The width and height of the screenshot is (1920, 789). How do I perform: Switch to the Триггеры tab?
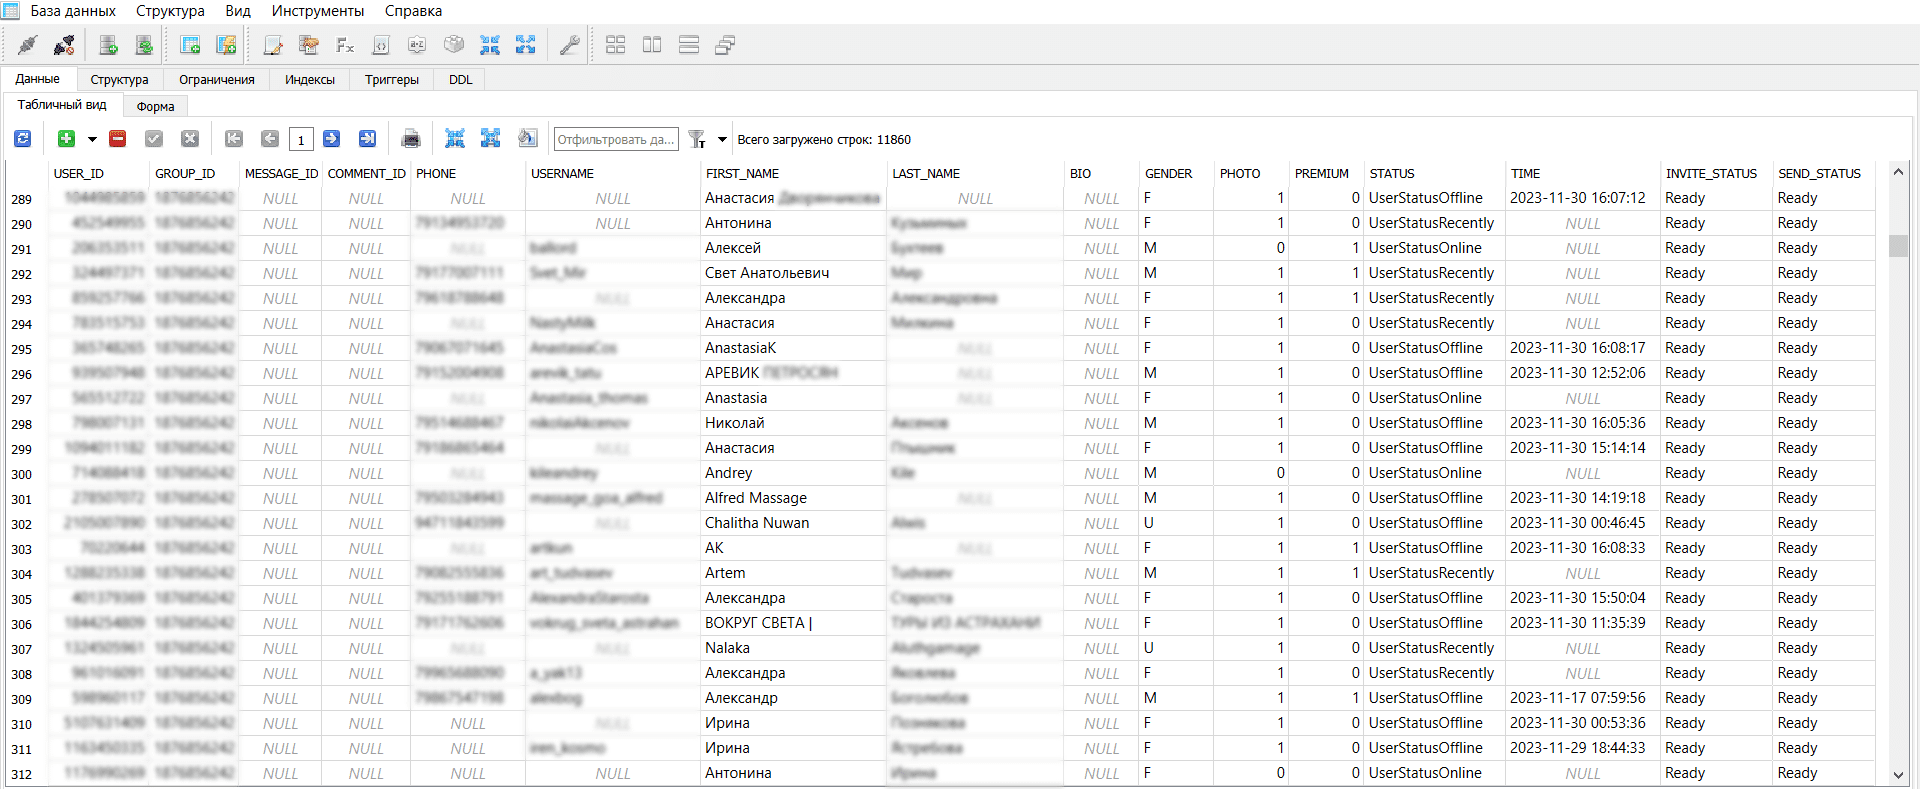coord(391,79)
